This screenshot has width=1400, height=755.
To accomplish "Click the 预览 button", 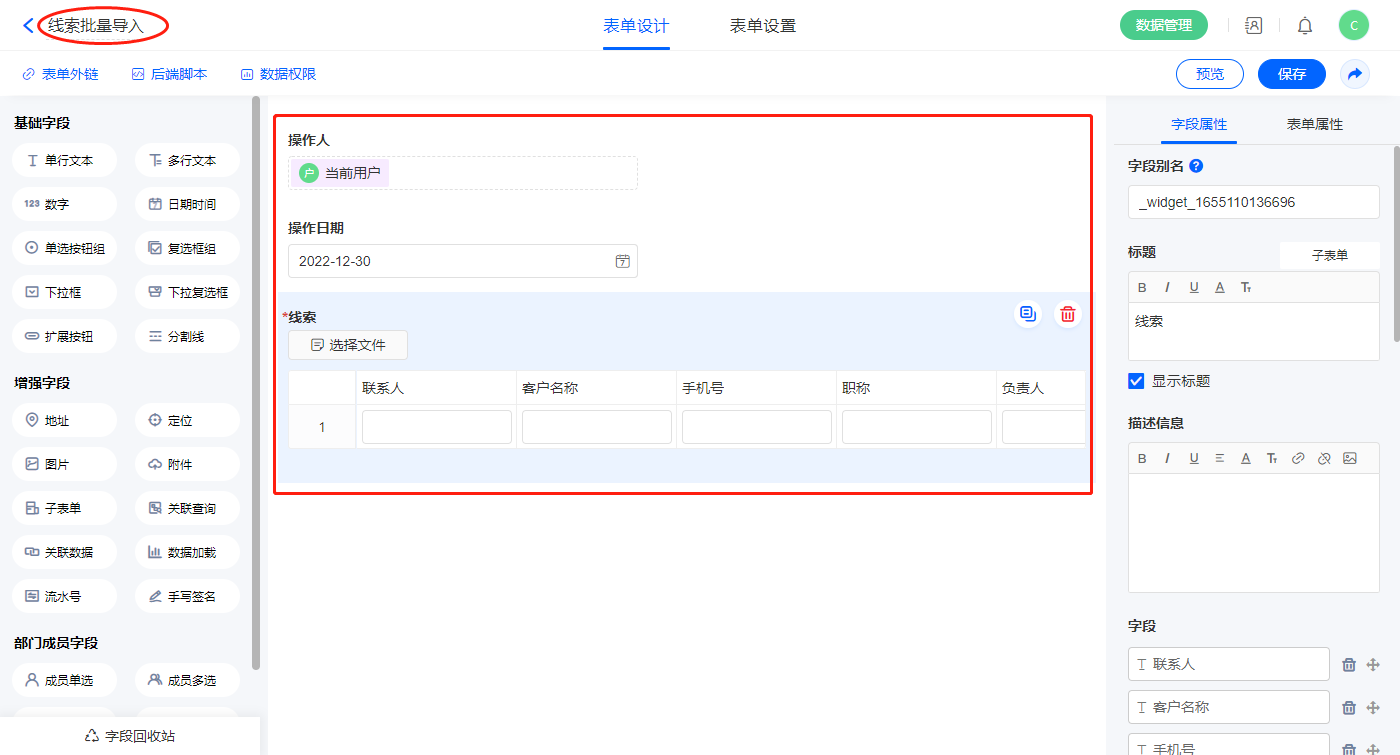I will pyautogui.click(x=1209, y=74).
